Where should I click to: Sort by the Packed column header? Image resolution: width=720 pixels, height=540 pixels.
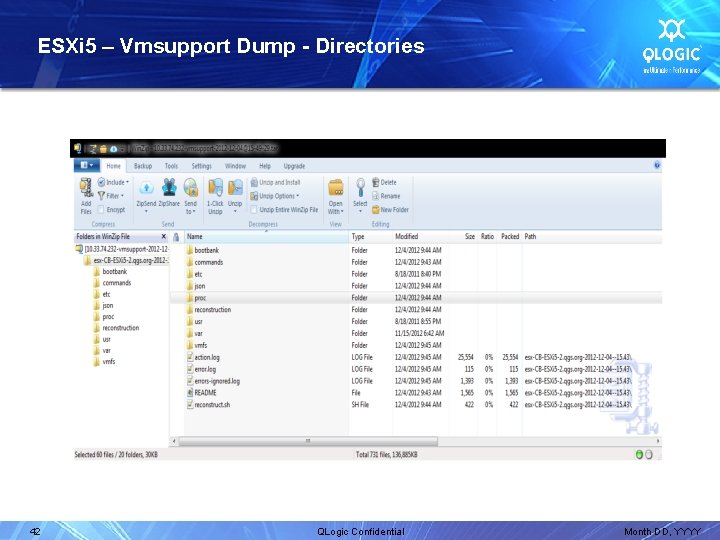coord(510,236)
